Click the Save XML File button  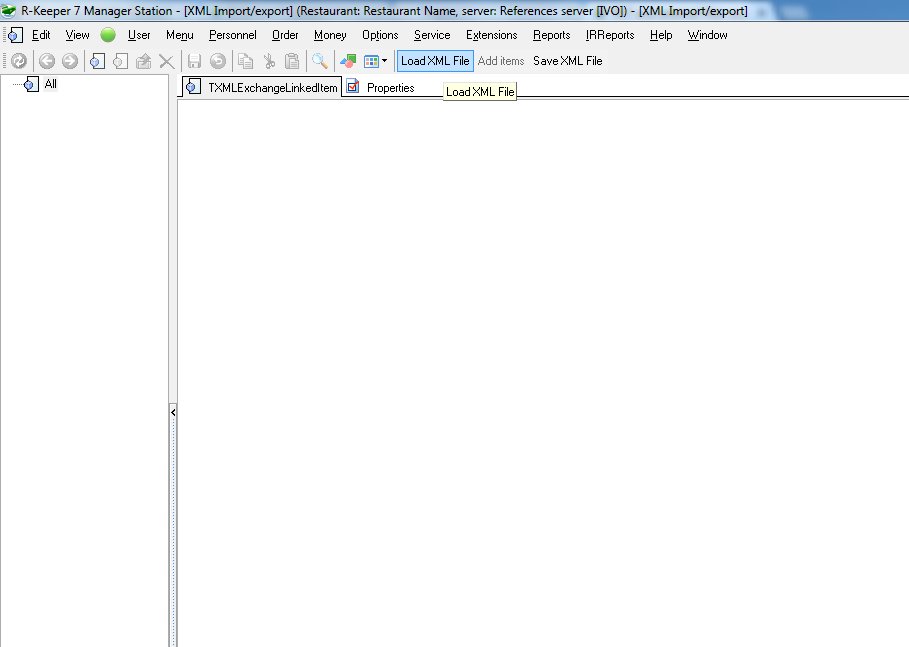pos(568,61)
